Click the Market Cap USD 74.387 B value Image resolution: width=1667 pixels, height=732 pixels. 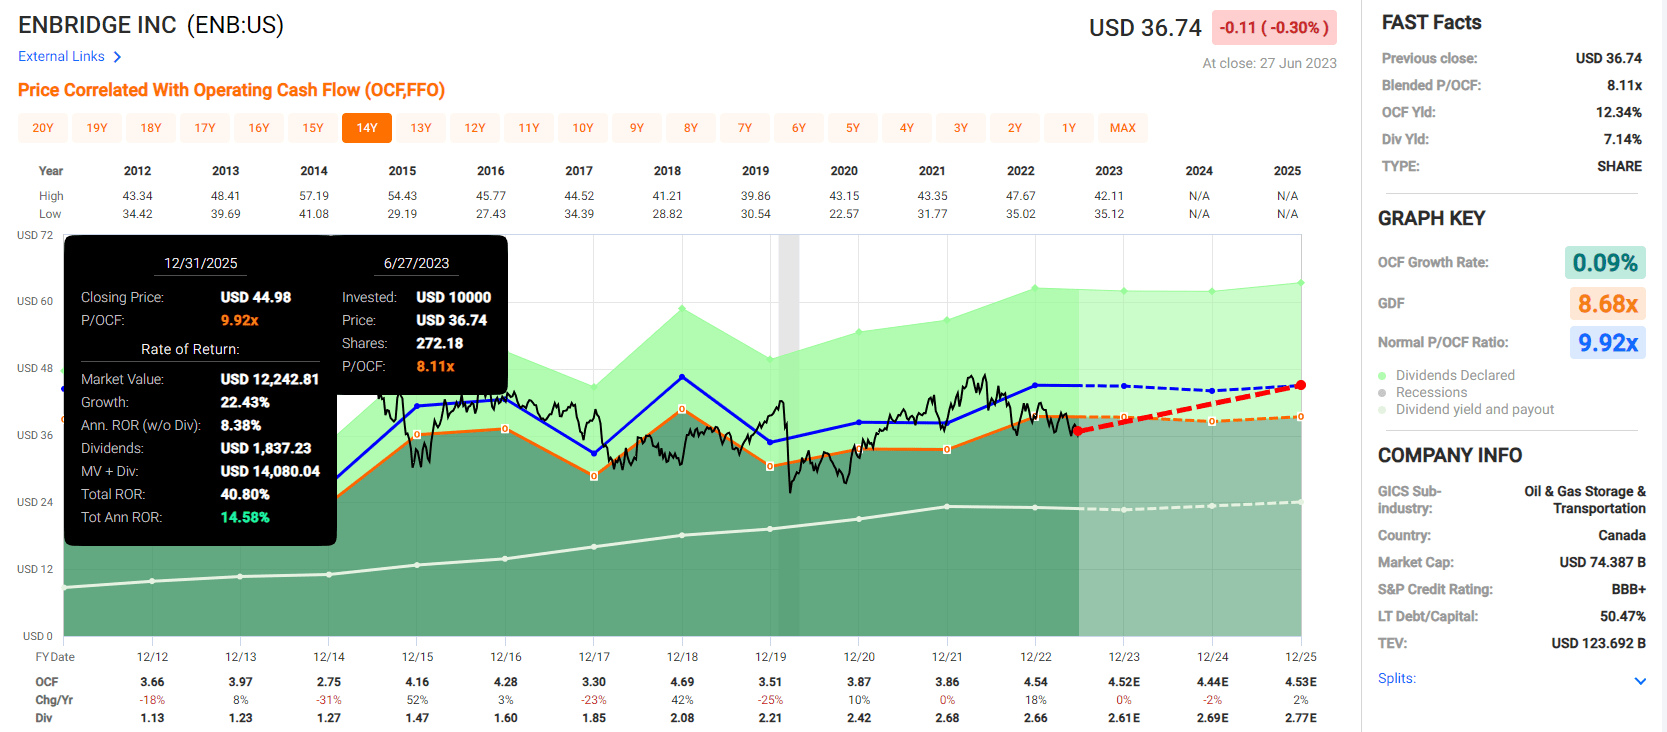click(x=1602, y=562)
